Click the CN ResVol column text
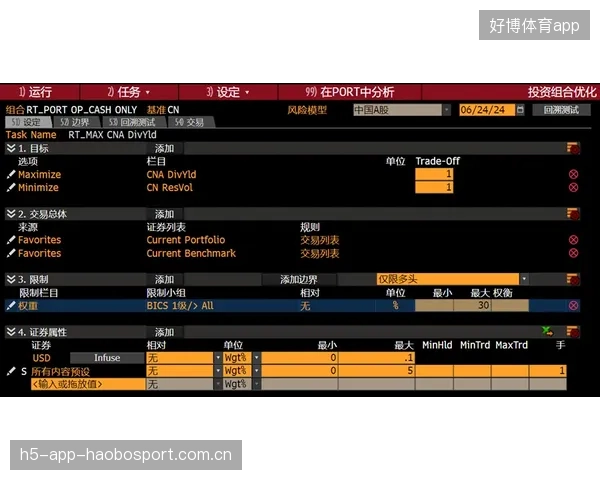600x480 pixels. (x=170, y=188)
